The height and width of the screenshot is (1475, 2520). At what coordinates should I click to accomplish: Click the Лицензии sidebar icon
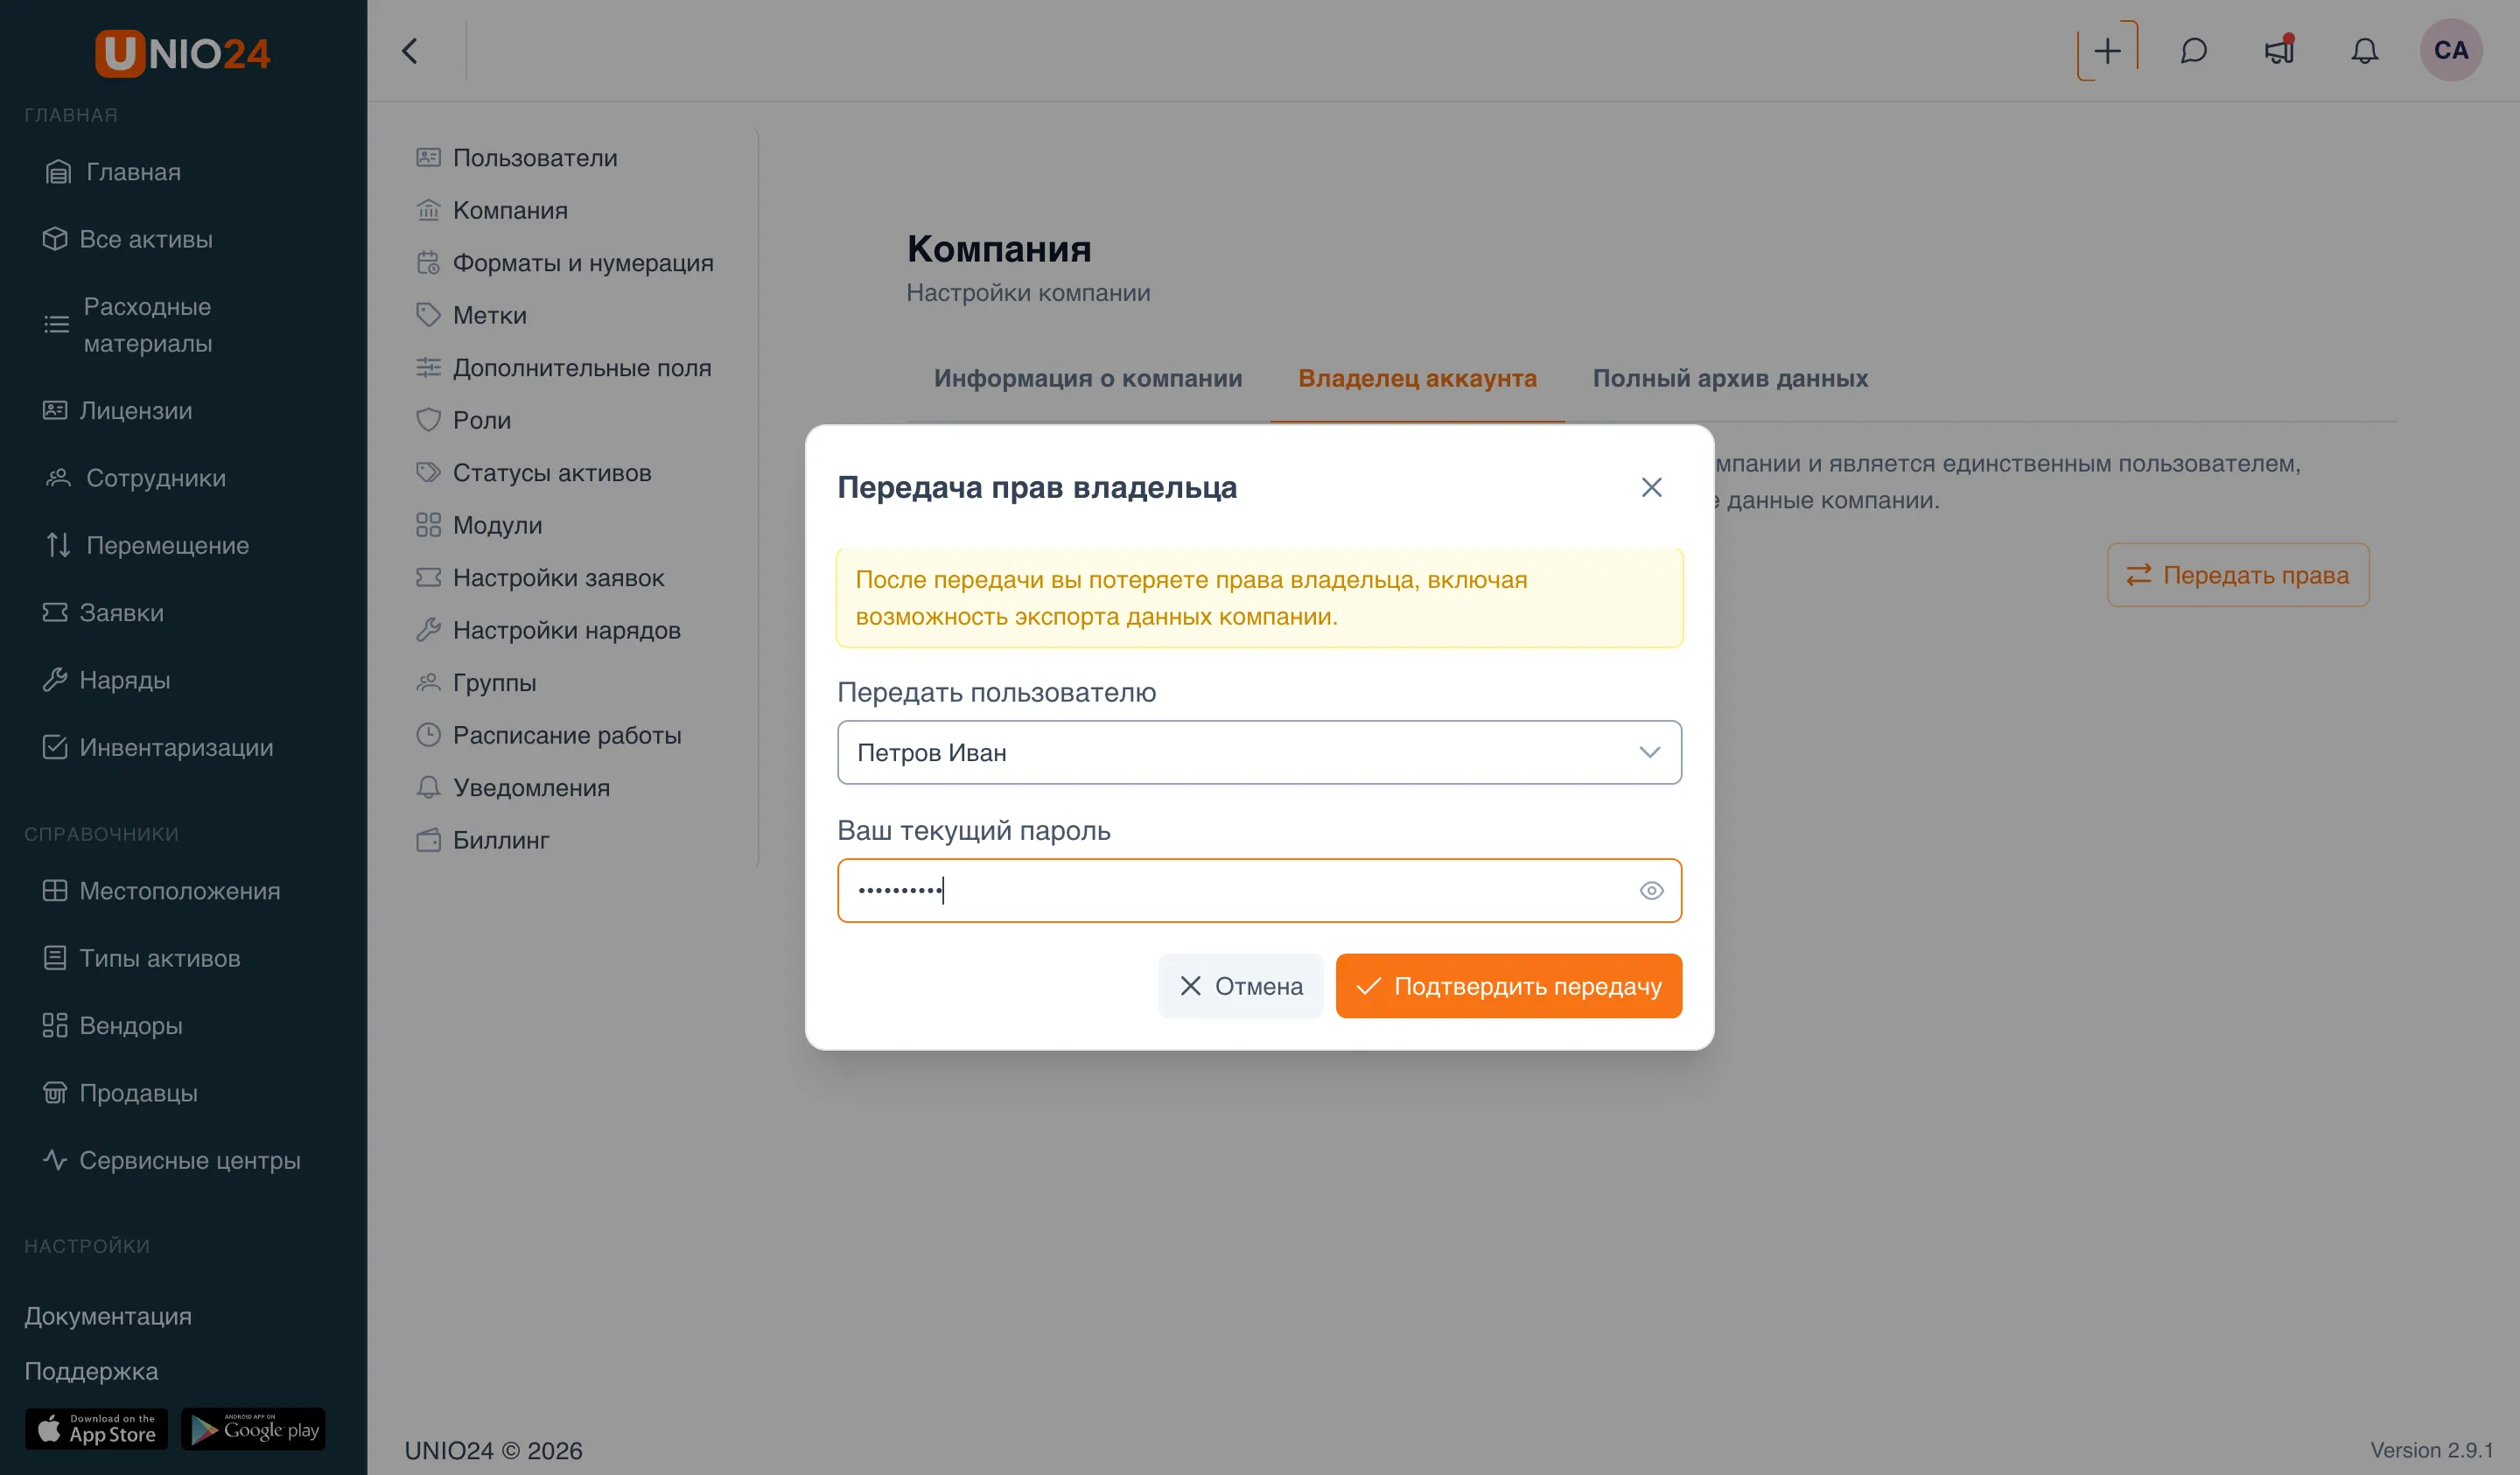55,410
